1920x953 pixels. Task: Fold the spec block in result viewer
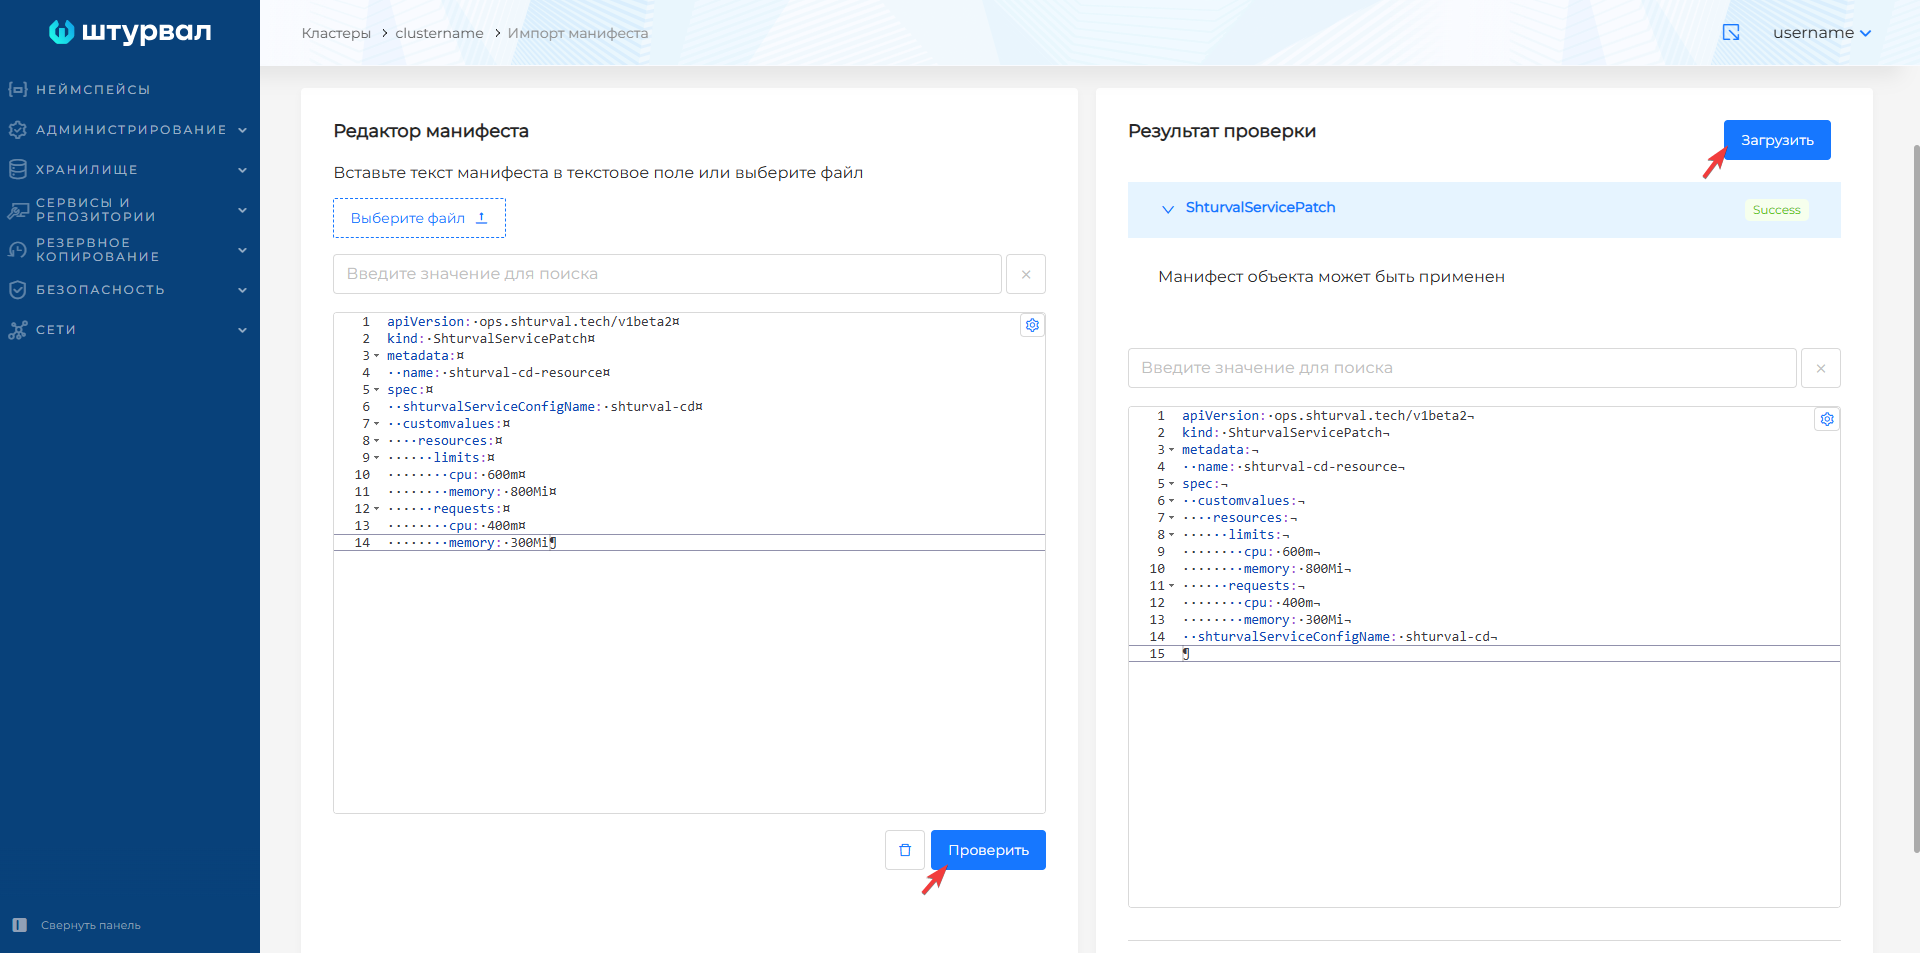tap(1172, 484)
